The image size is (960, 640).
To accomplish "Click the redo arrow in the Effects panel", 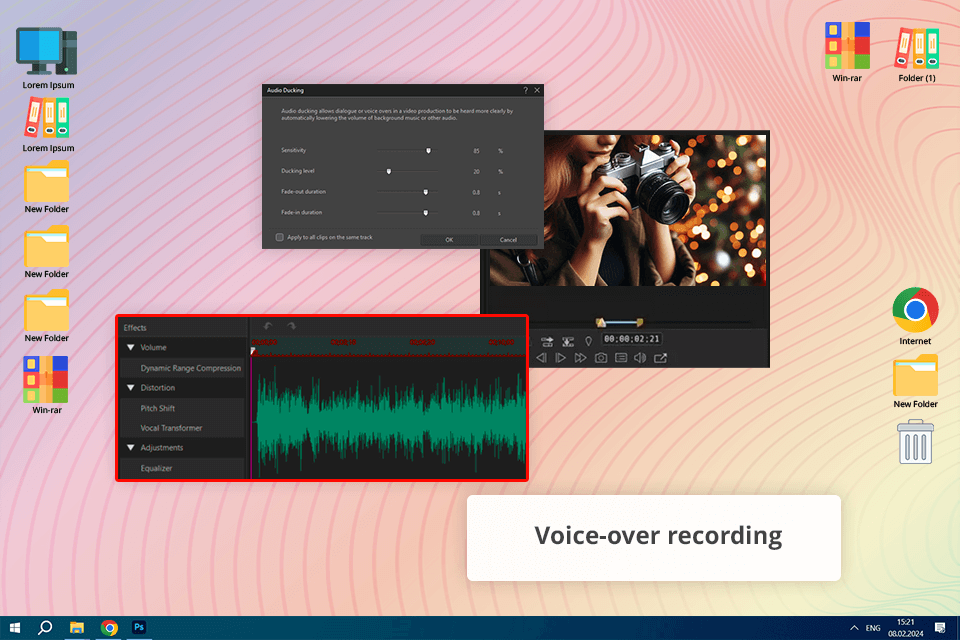I will 291,326.
